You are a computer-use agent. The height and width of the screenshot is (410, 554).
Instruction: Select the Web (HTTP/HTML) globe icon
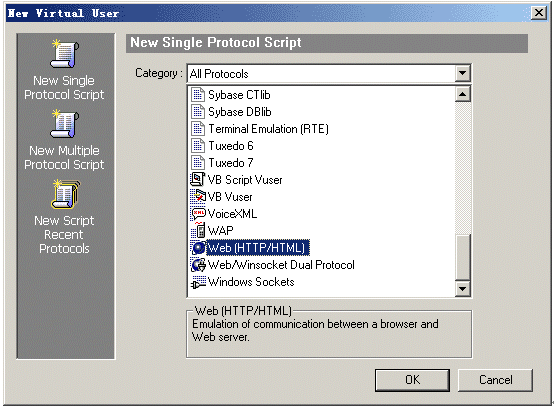click(x=198, y=247)
